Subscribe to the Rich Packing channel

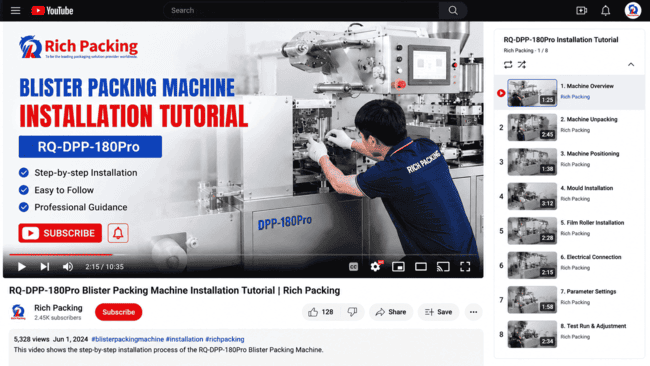click(119, 312)
